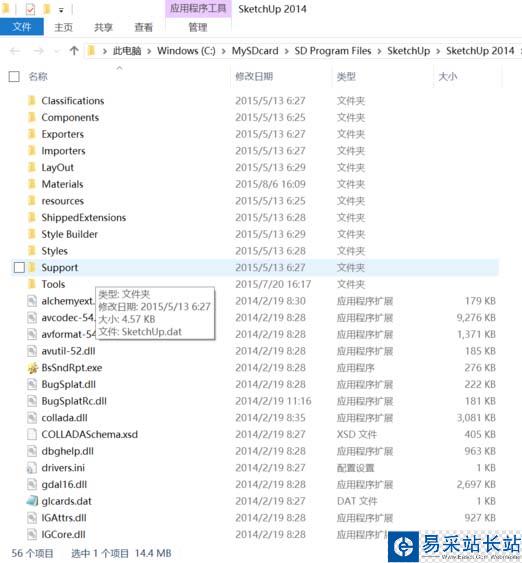Click SketchUp breadcrumb in address bar

tap(409, 51)
